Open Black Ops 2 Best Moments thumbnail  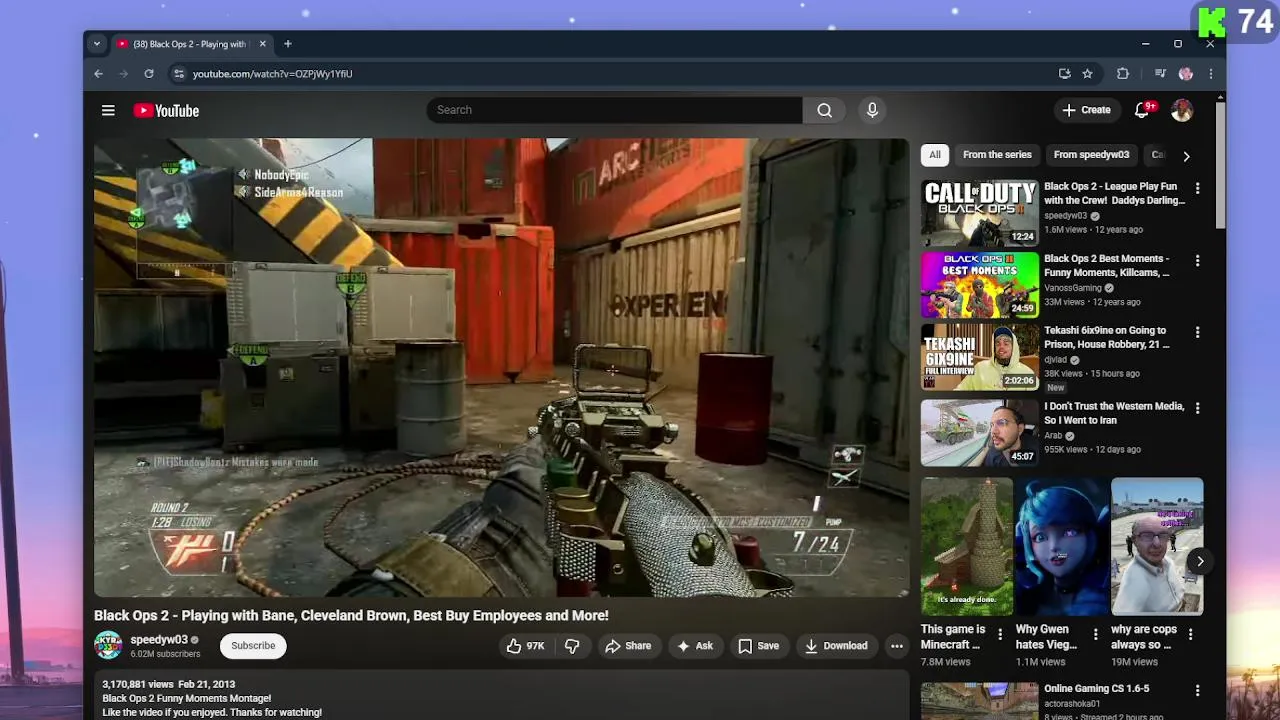(980, 285)
